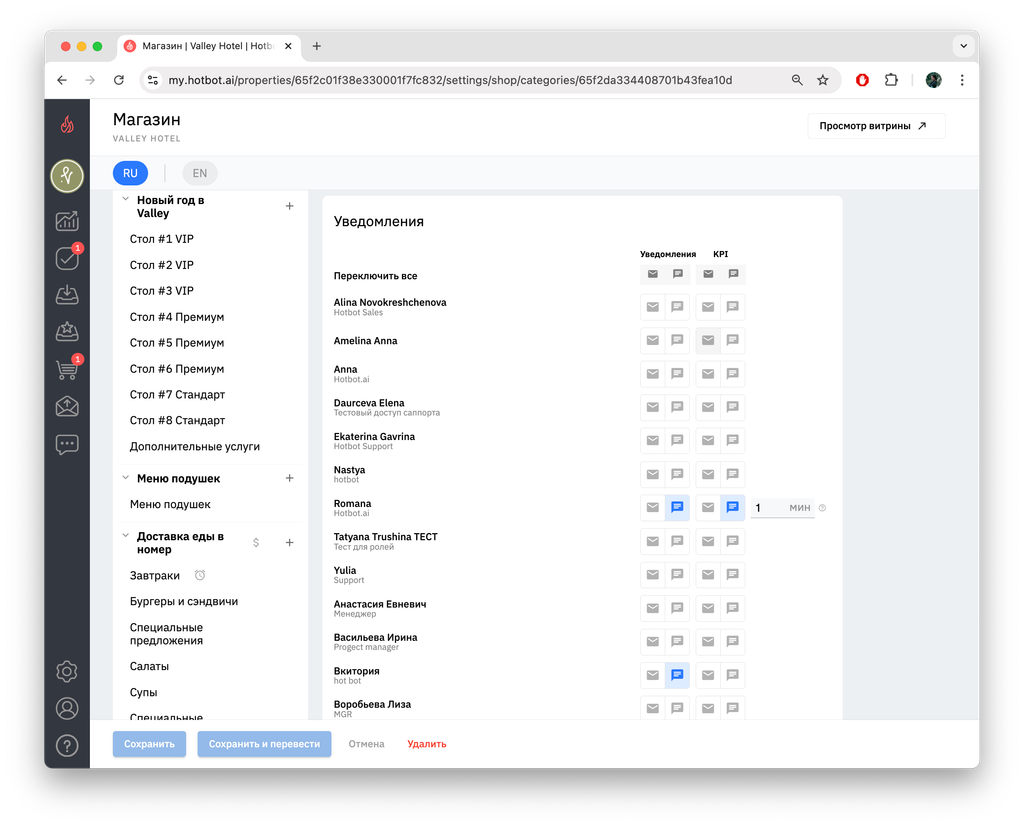Enable chat notification for Nastya
The height and width of the screenshot is (827, 1024).
pyautogui.click(x=677, y=474)
